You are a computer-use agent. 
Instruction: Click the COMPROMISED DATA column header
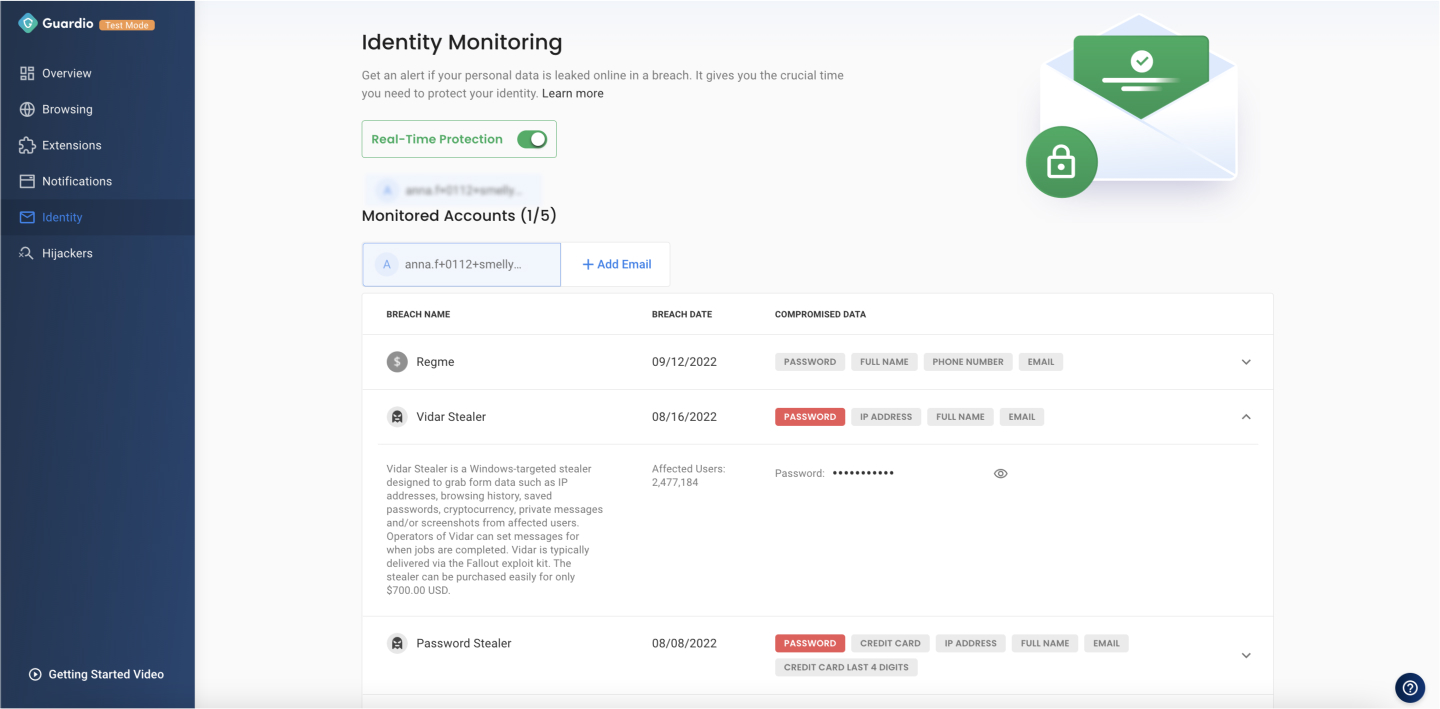tap(820, 314)
